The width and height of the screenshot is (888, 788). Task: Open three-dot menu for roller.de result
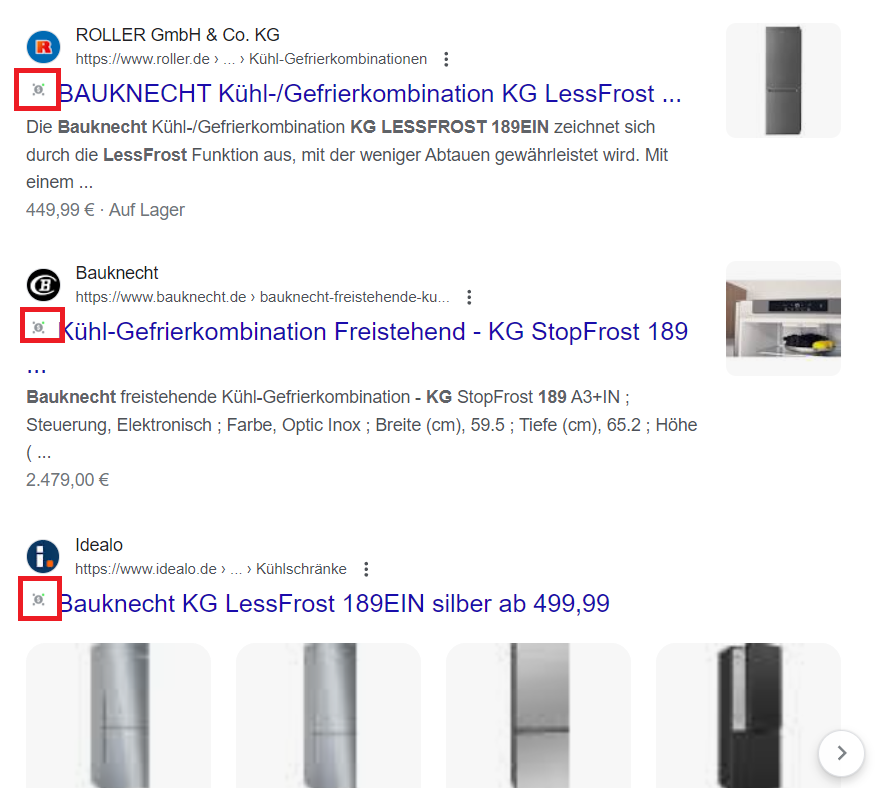(446, 59)
